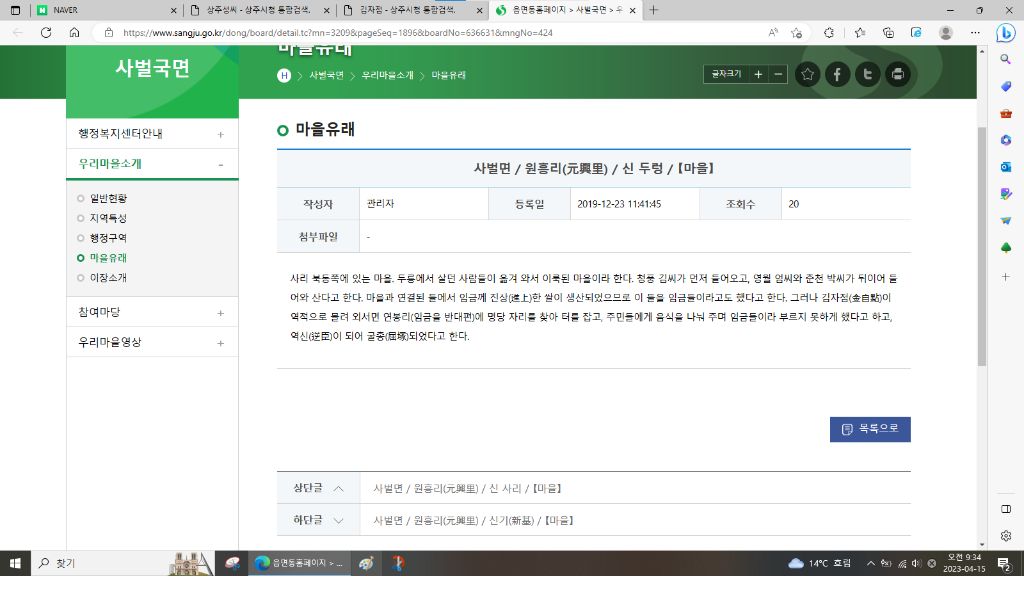Expand 참여마당 menu
The height and width of the screenshot is (603, 1024).
pyautogui.click(x=221, y=314)
